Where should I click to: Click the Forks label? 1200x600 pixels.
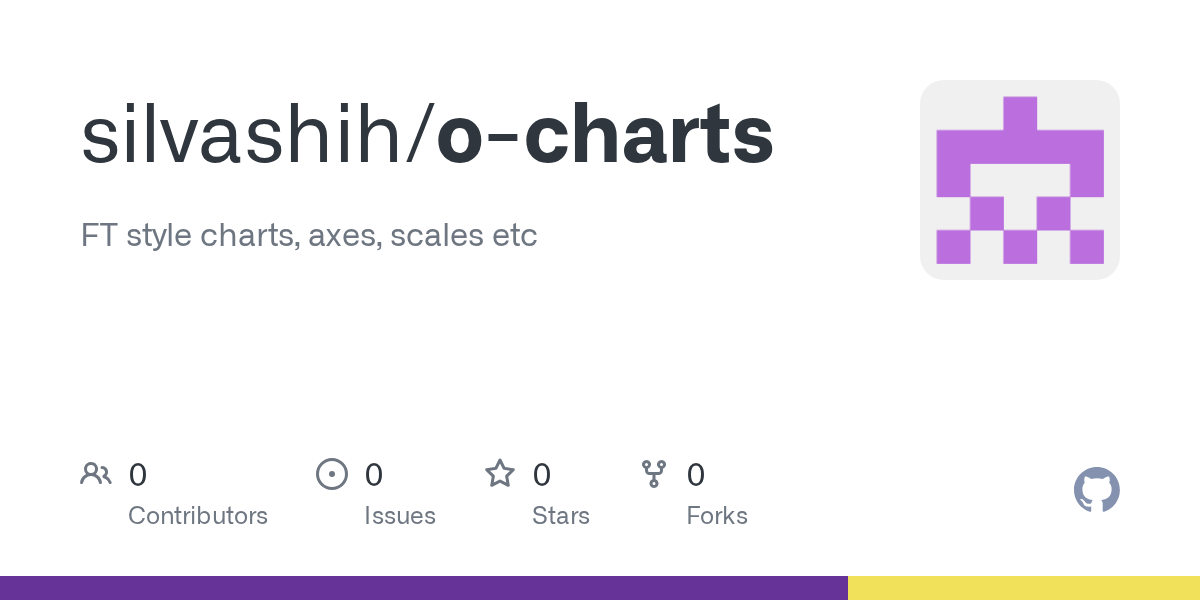[717, 516]
